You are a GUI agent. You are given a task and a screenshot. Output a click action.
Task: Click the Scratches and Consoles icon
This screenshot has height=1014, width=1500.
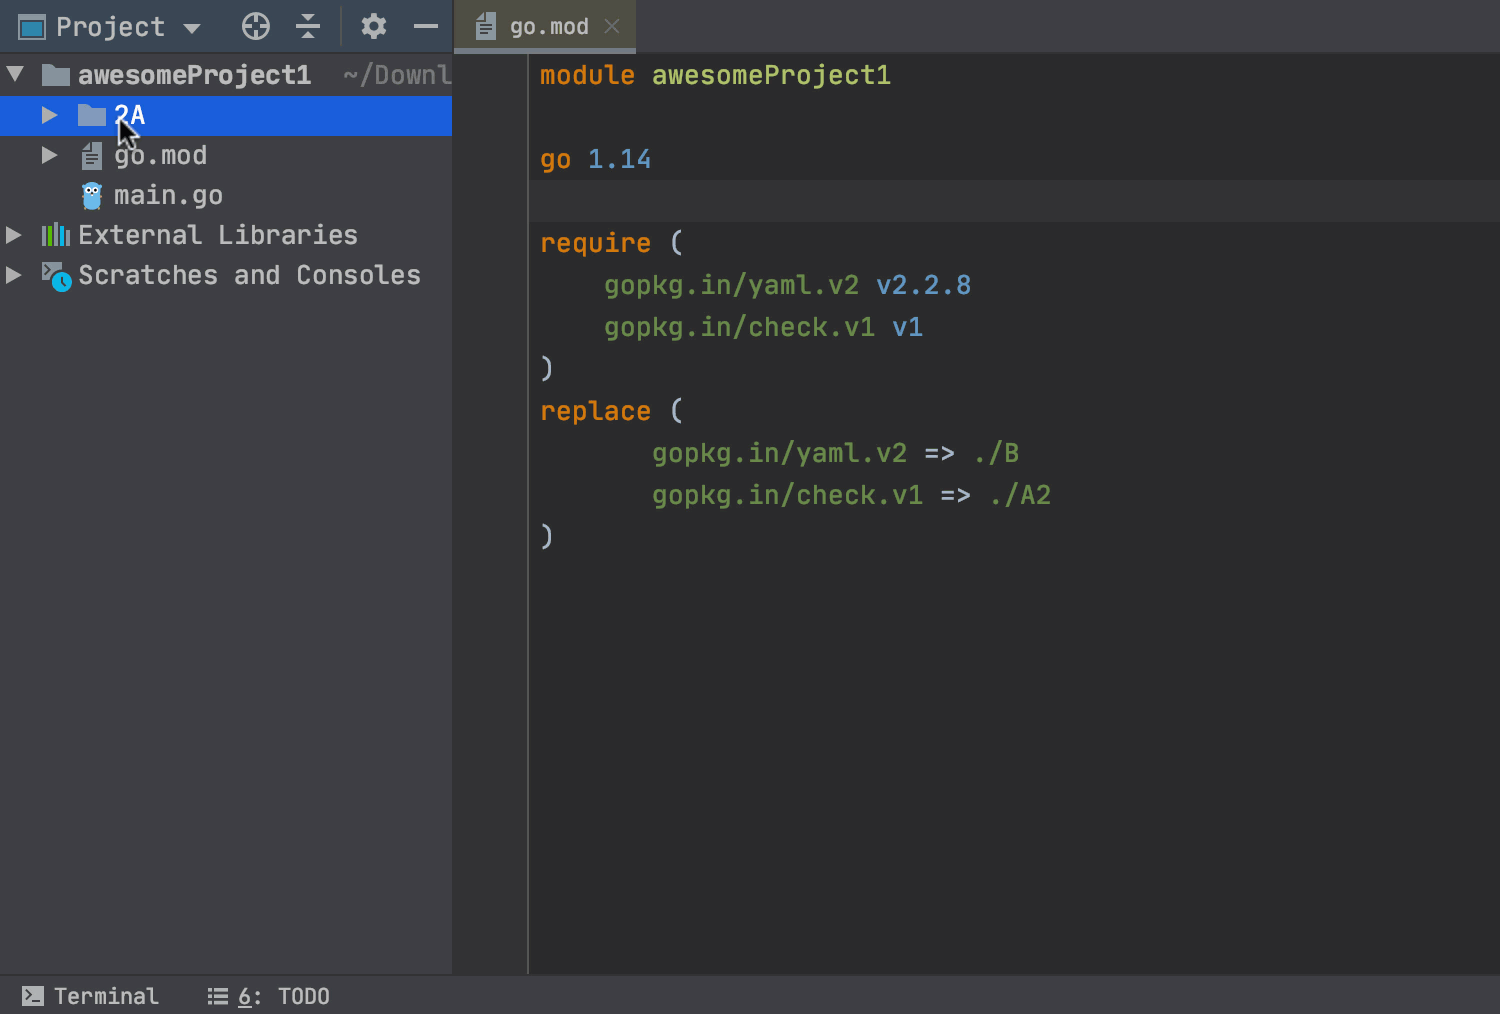[56, 276]
